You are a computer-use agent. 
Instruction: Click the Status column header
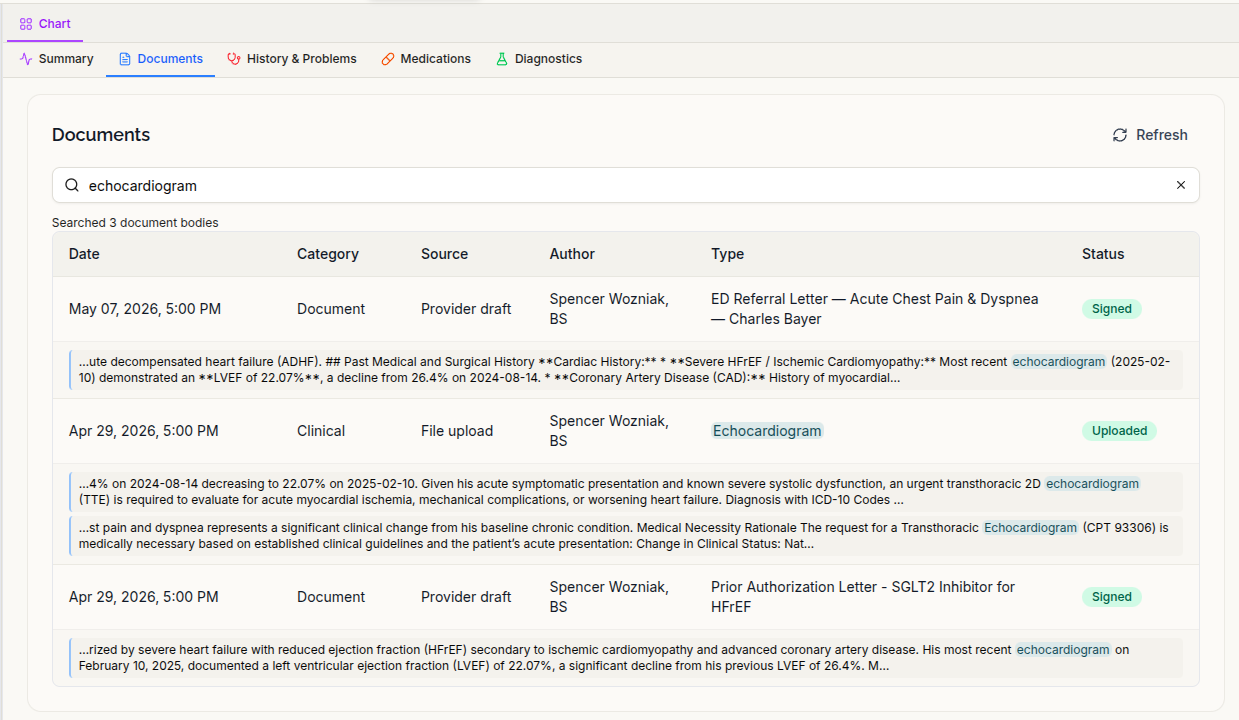pos(1103,254)
